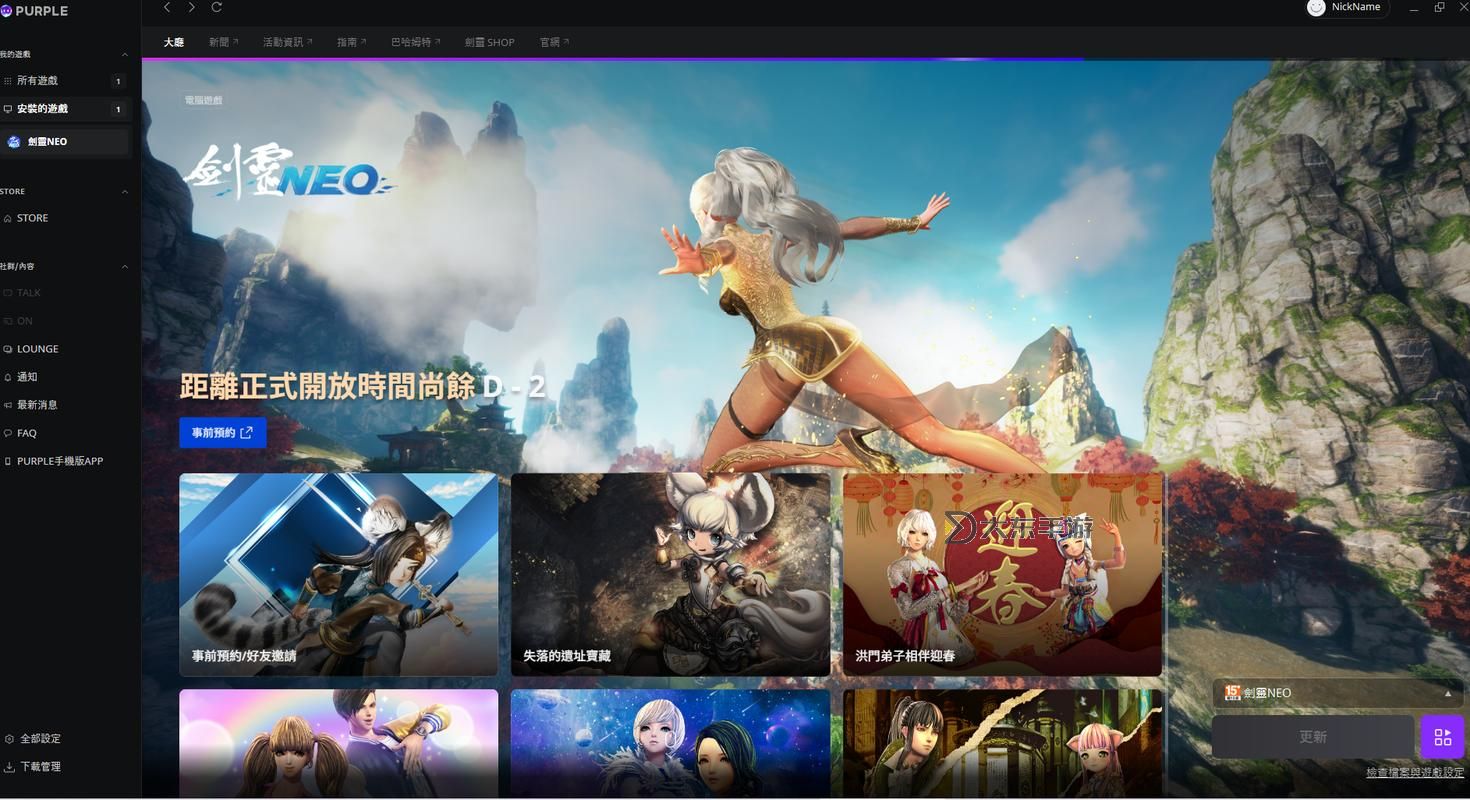1470x800 pixels.
Task: Open TALK in the sidebar
Action: (x=29, y=293)
